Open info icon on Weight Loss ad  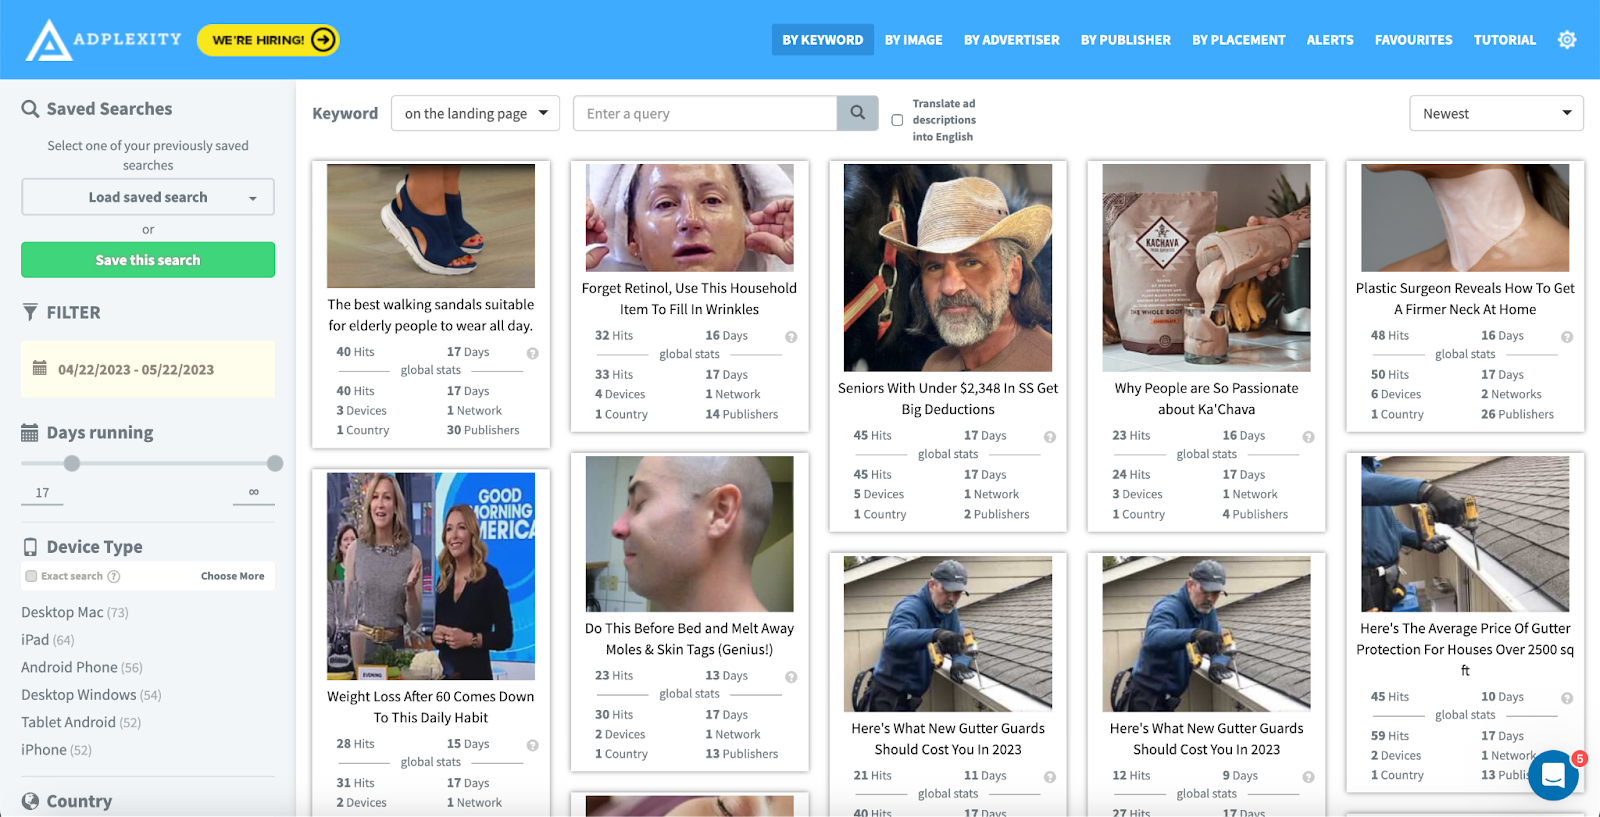532,745
